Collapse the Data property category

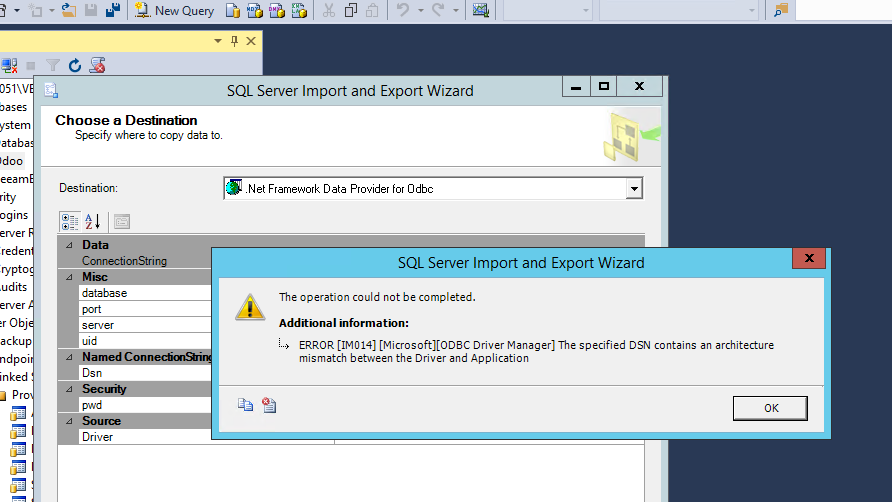pyautogui.click(x=69, y=245)
